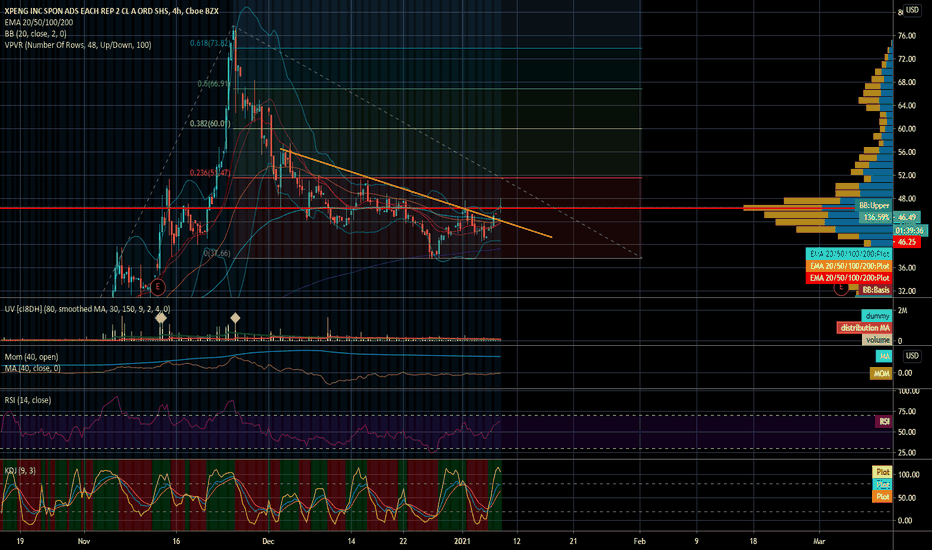
Task: Click the USD currency button at top right
Action: point(912,10)
